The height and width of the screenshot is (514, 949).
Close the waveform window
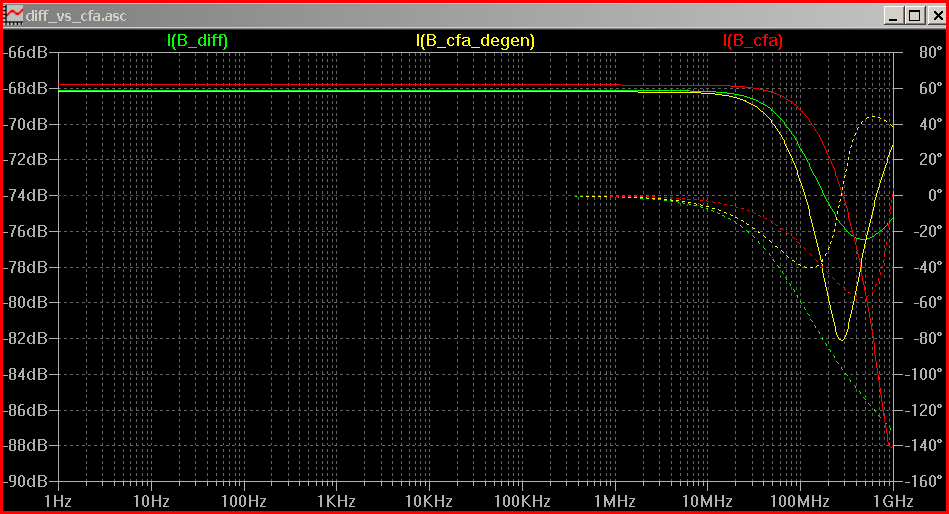[936, 15]
